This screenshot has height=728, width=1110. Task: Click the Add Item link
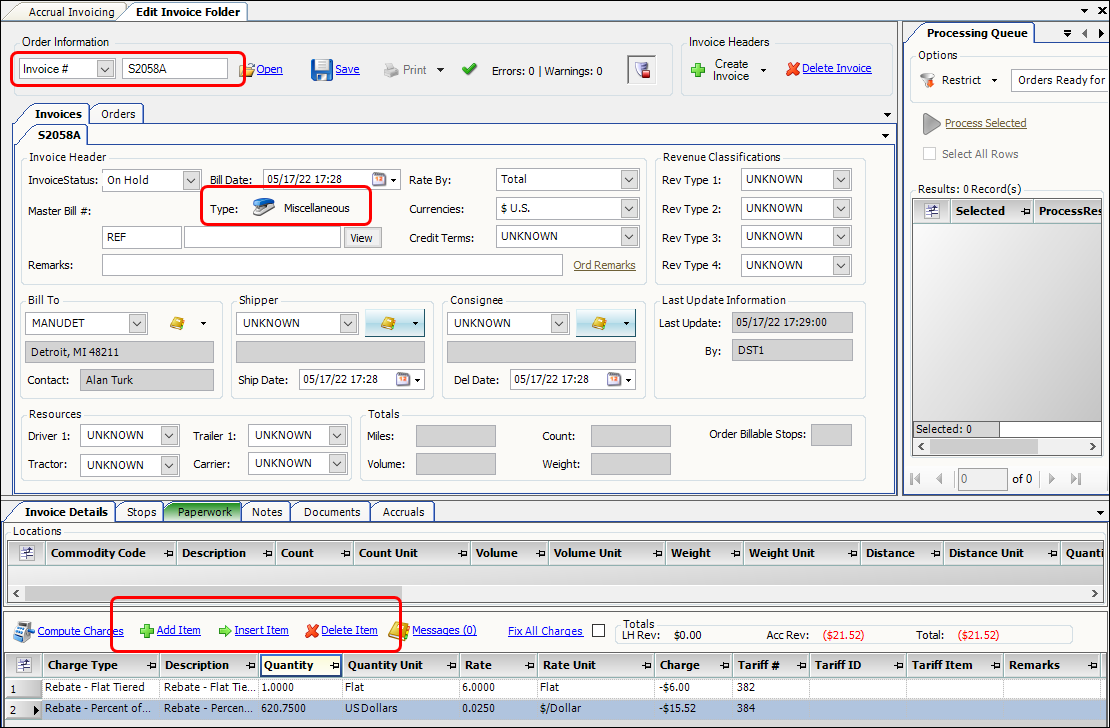178,631
